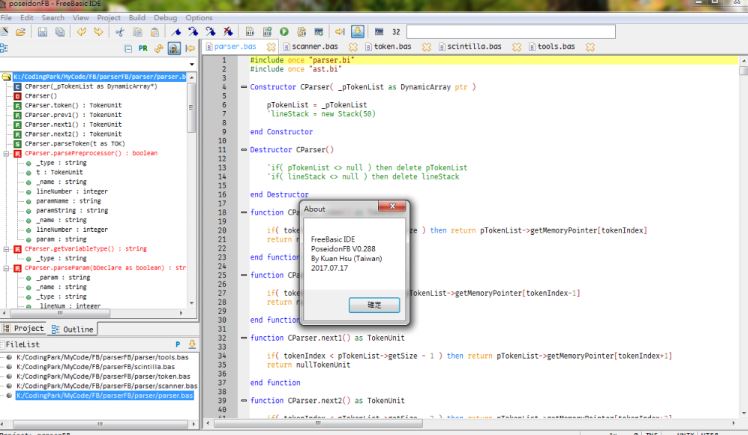Open the Build menu
This screenshot has width=748, height=435.
click(x=137, y=18)
